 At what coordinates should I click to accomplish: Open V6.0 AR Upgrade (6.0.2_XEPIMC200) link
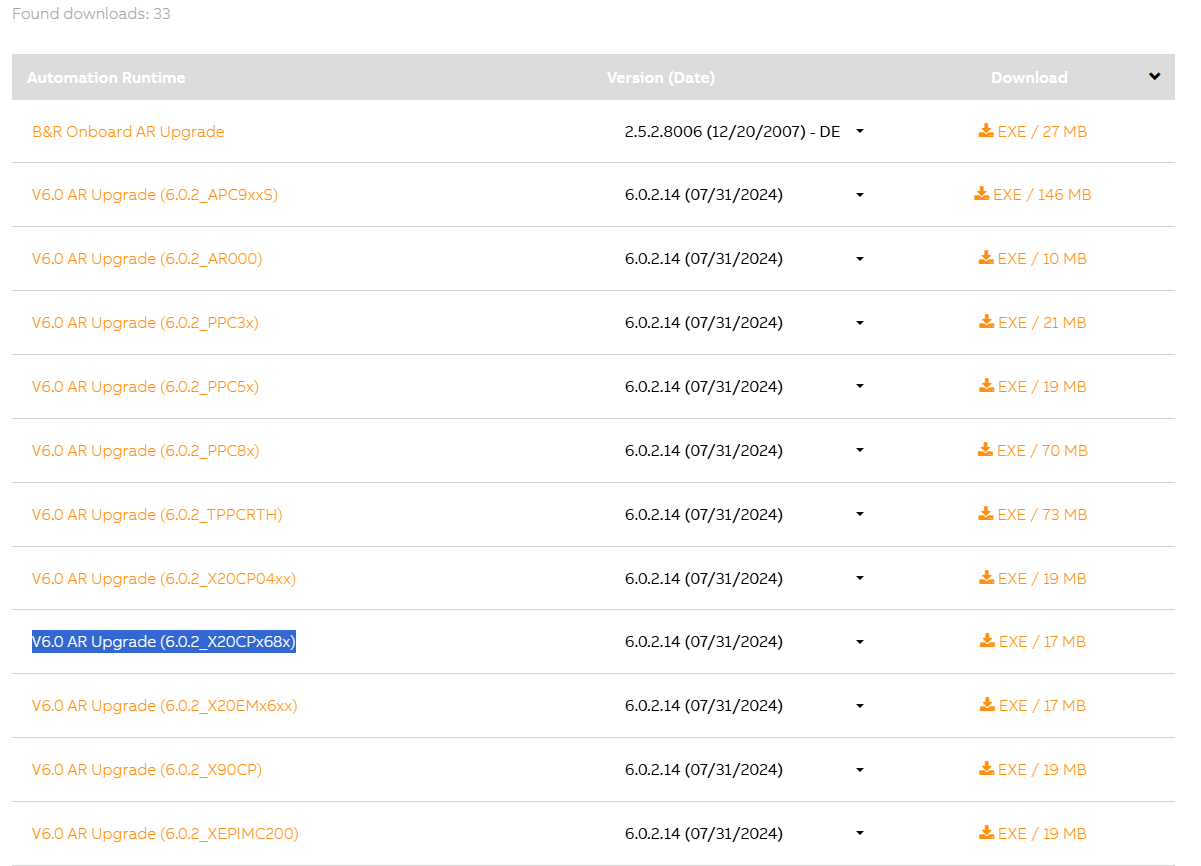coord(165,833)
